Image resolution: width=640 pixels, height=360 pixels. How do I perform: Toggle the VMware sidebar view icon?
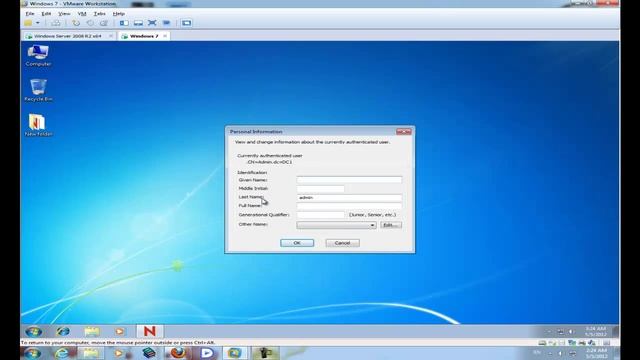coord(124,23)
